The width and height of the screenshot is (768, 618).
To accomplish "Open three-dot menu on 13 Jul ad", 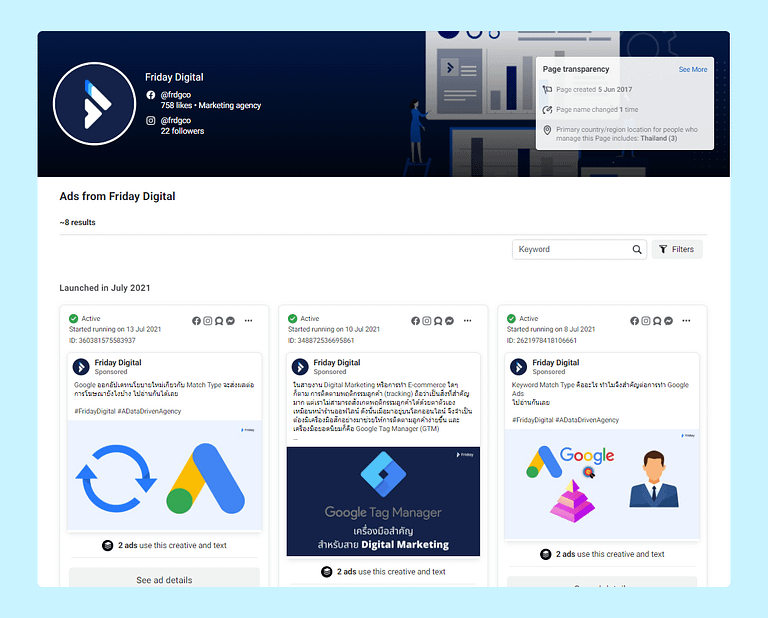I will pyautogui.click(x=248, y=321).
